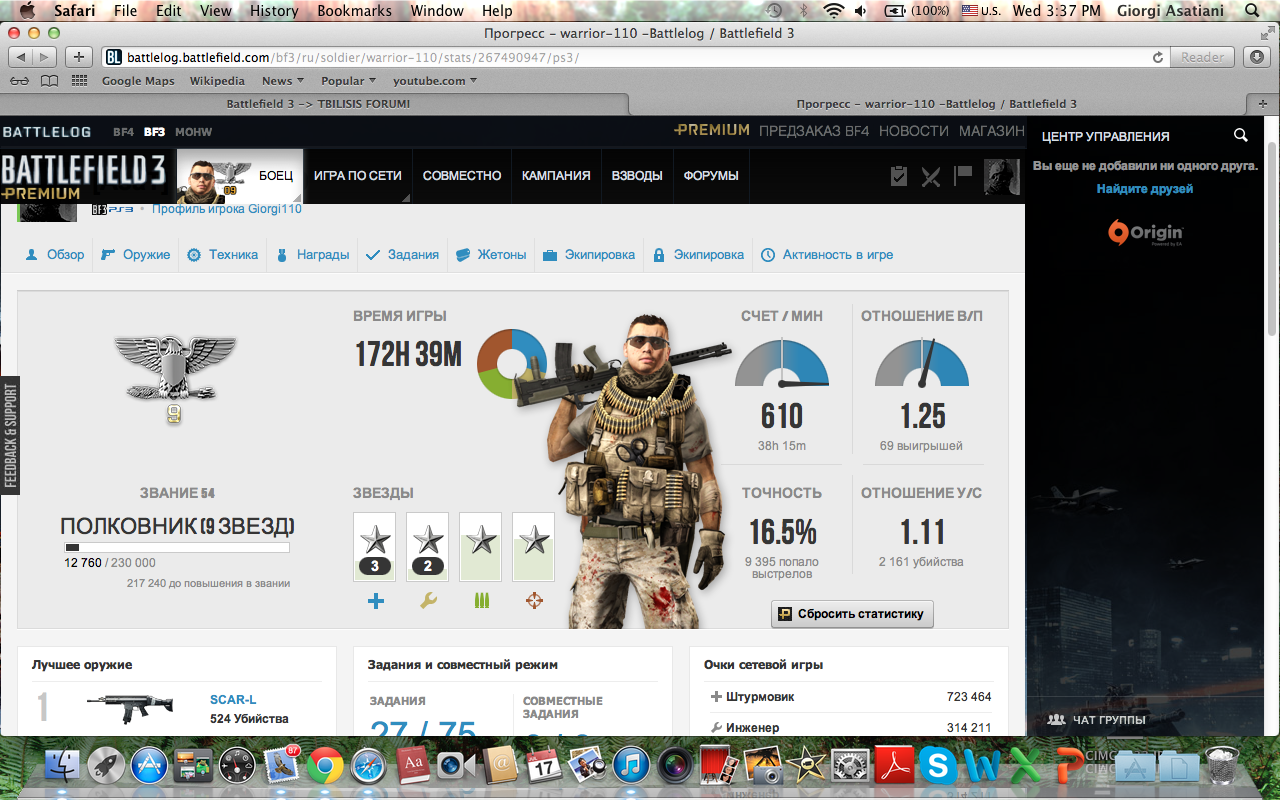This screenshot has width=1280, height=800.
Task: Select the Support class ammo icon
Action: pyautogui.click(x=481, y=601)
